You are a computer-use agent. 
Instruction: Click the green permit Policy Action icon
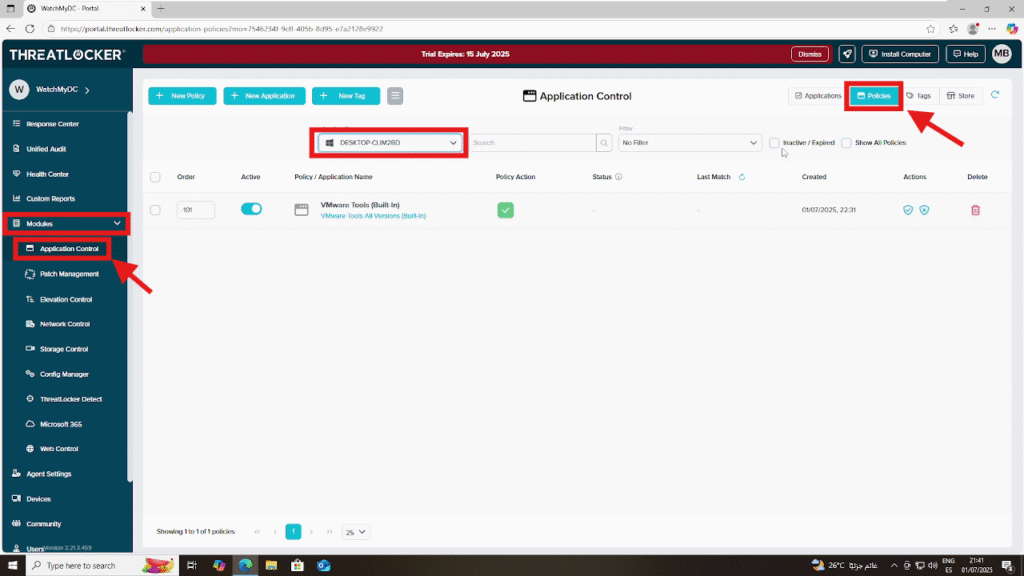pyautogui.click(x=505, y=210)
